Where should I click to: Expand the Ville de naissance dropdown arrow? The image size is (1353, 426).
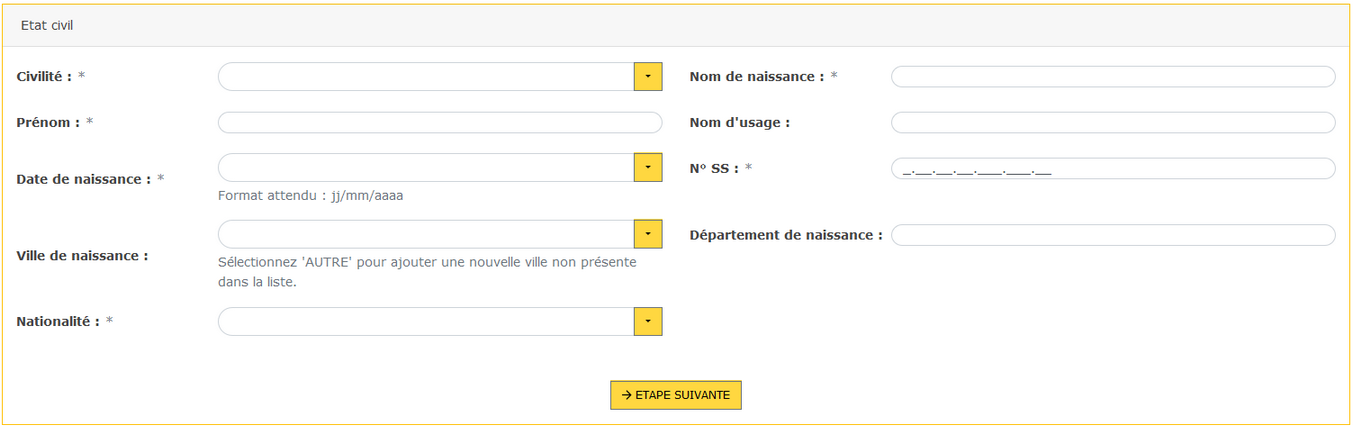point(648,234)
